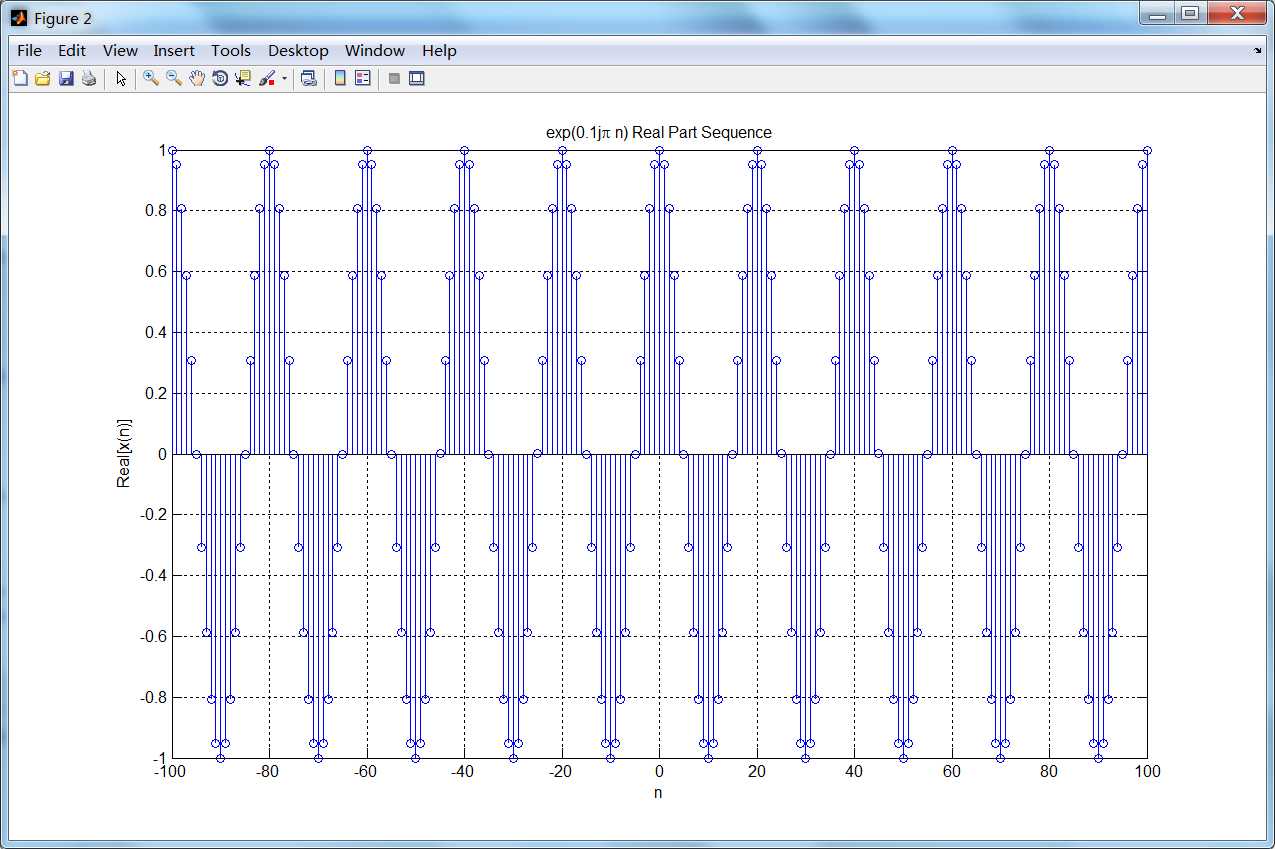This screenshot has height=849, width=1275.
Task: Open the Help menu
Action: pyautogui.click(x=439, y=50)
